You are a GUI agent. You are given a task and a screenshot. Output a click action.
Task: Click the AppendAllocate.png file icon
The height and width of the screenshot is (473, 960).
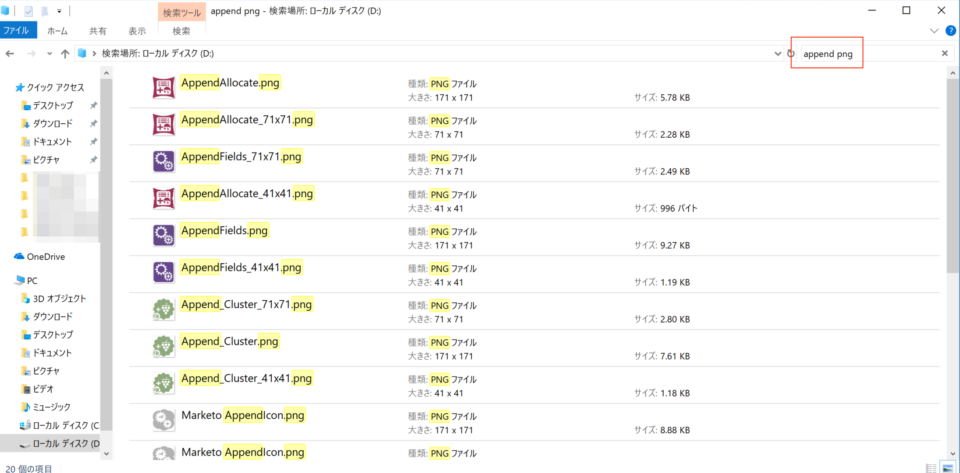[x=163, y=88]
